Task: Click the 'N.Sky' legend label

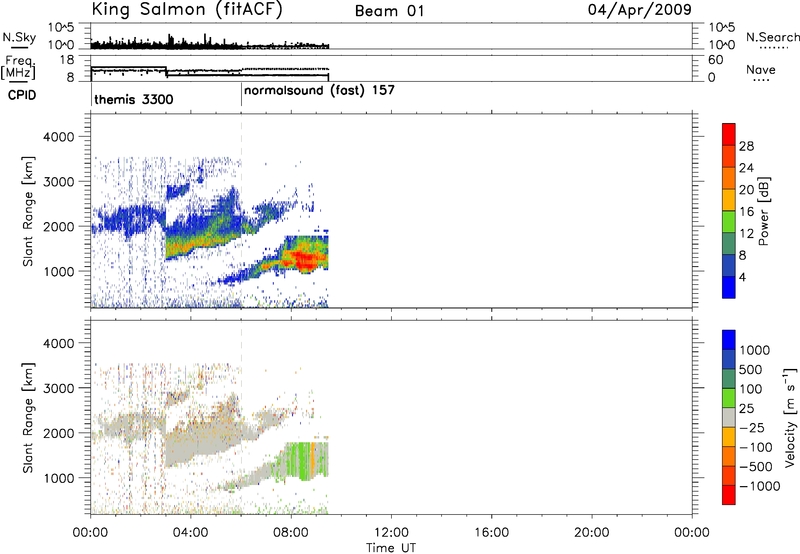Action: click(x=19, y=37)
